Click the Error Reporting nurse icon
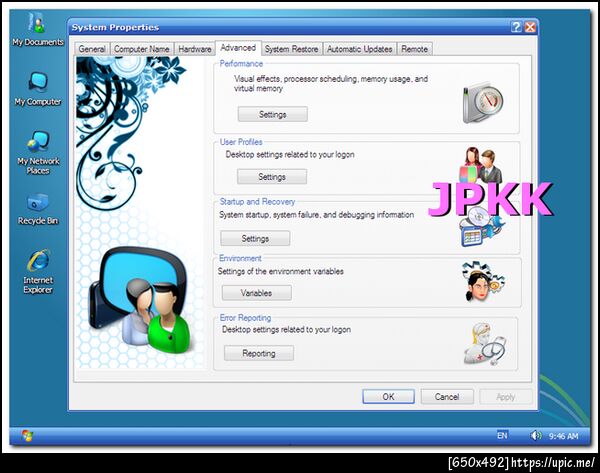The height and width of the screenshot is (473, 600). point(486,344)
